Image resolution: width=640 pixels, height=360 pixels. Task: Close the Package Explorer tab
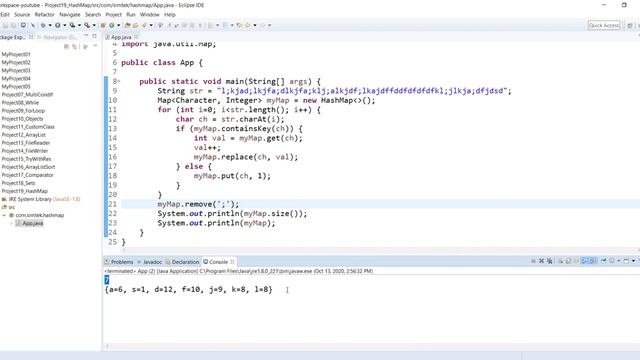[x=31, y=37]
